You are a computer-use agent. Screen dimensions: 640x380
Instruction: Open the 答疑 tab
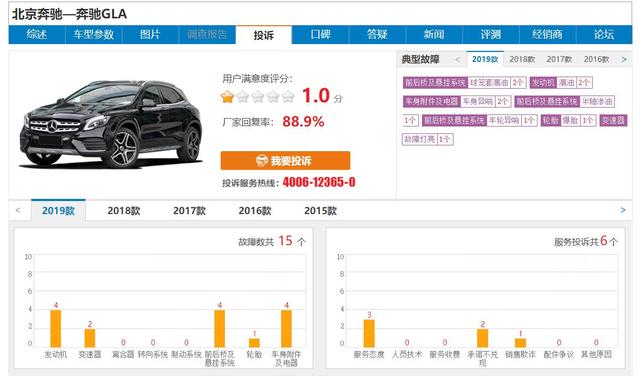(x=377, y=35)
